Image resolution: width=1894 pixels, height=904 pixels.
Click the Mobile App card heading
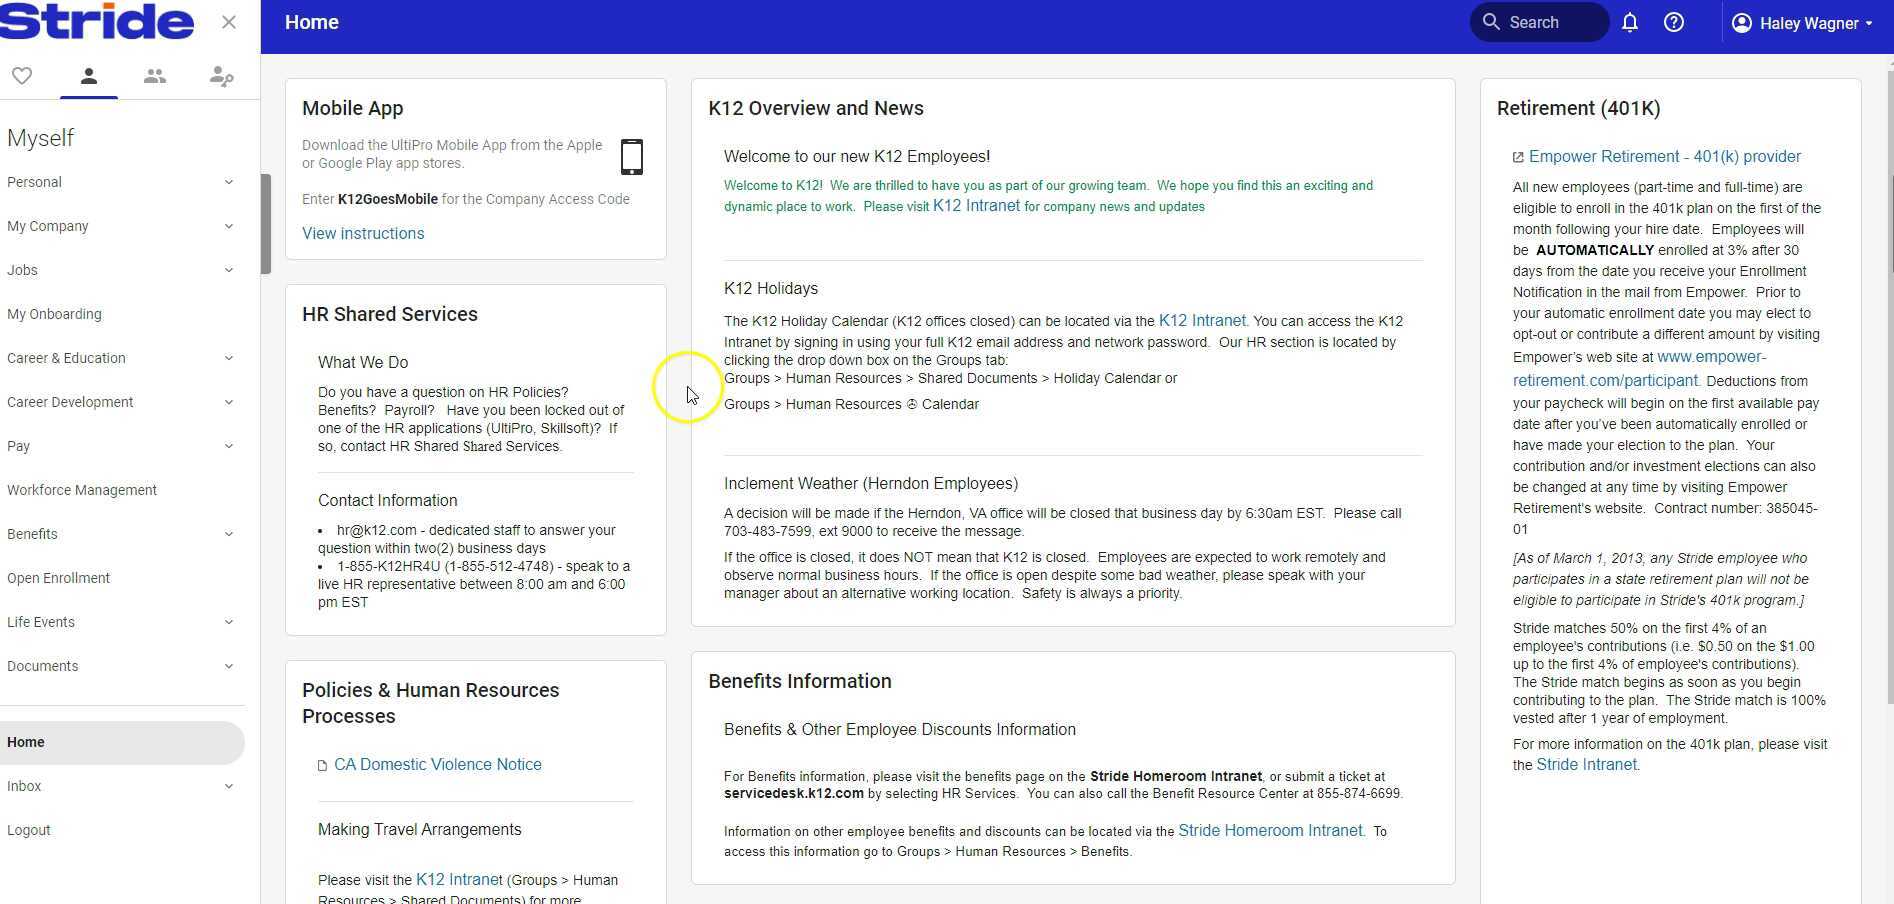[x=353, y=108]
